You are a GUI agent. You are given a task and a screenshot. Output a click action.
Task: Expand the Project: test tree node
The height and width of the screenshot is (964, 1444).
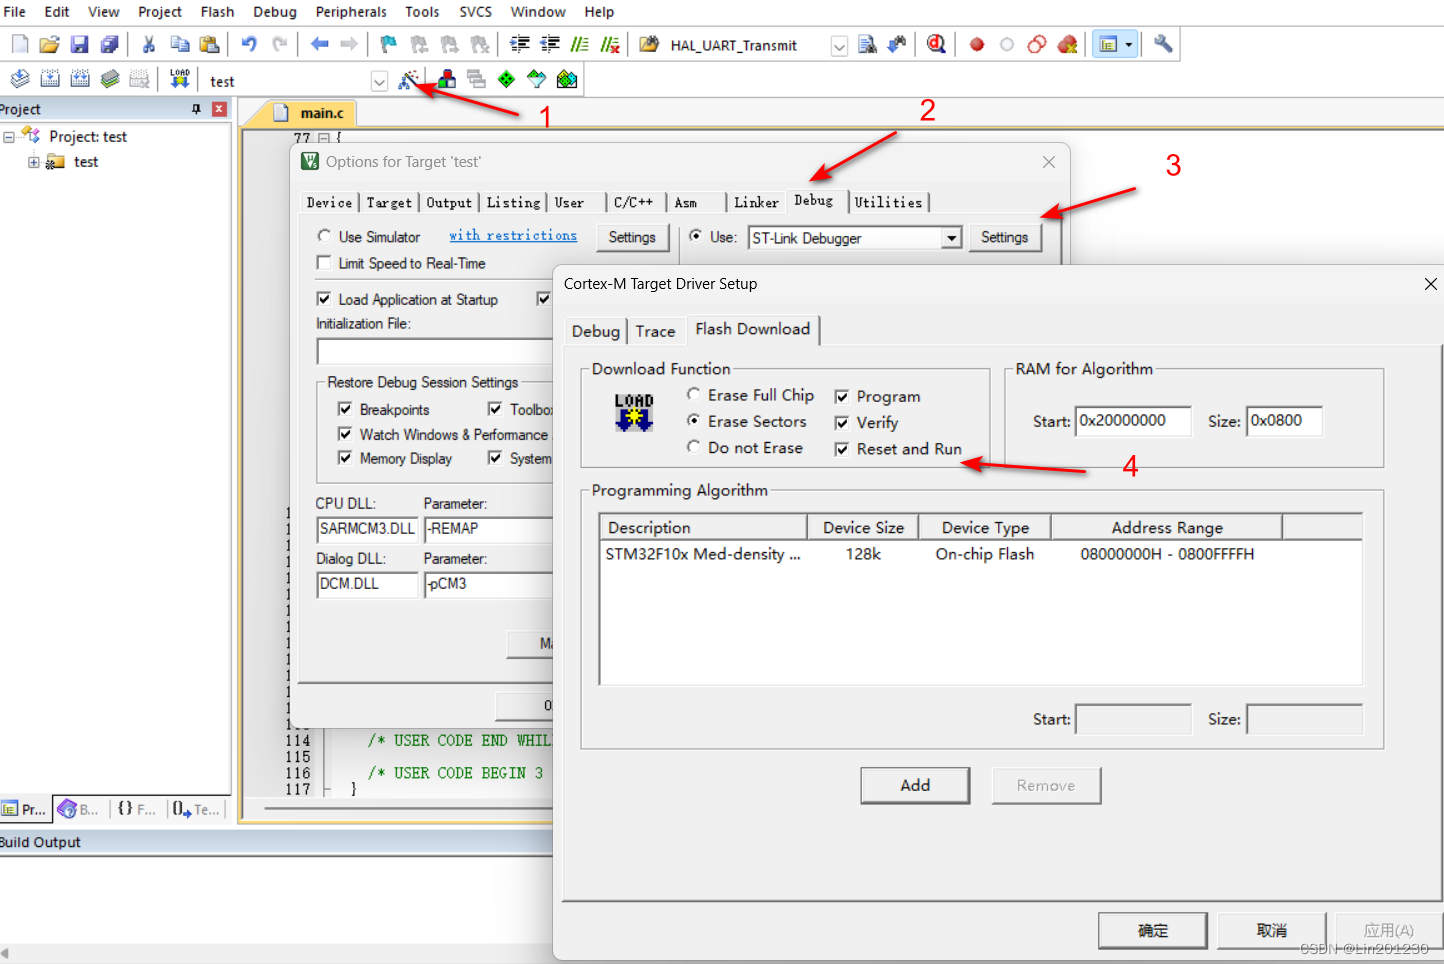(x=9, y=137)
